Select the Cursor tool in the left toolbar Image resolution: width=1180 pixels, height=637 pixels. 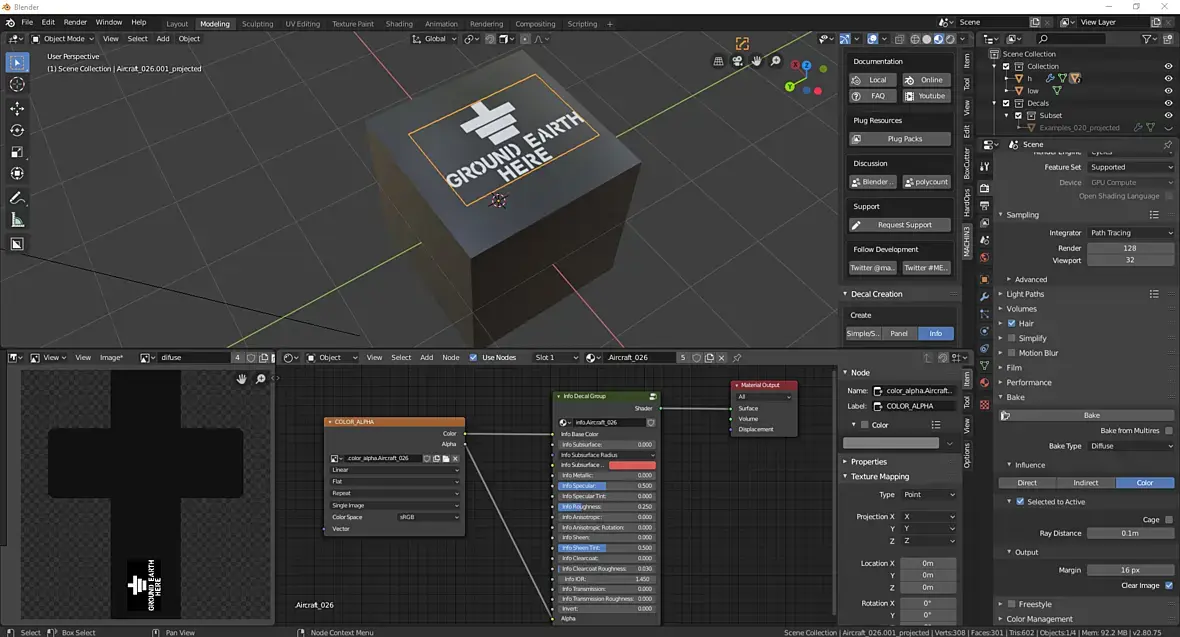17,85
